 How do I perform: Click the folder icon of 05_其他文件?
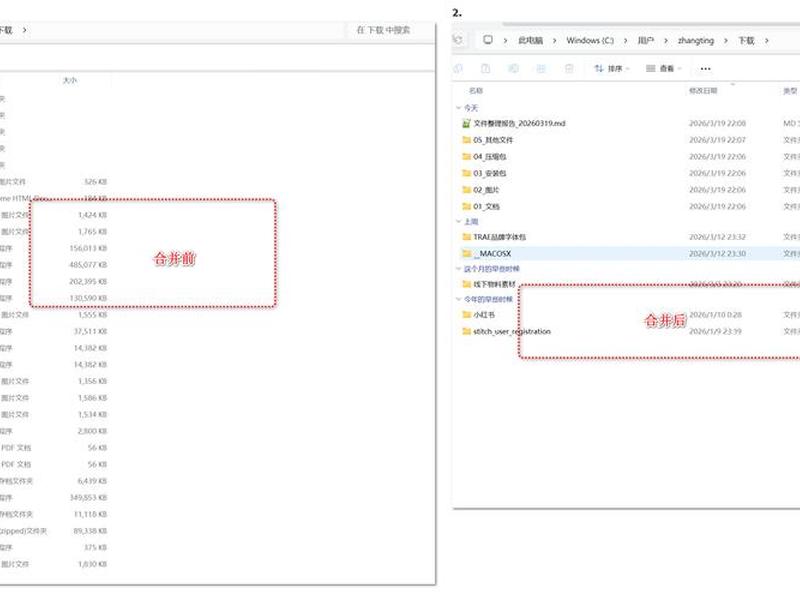point(466,140)
